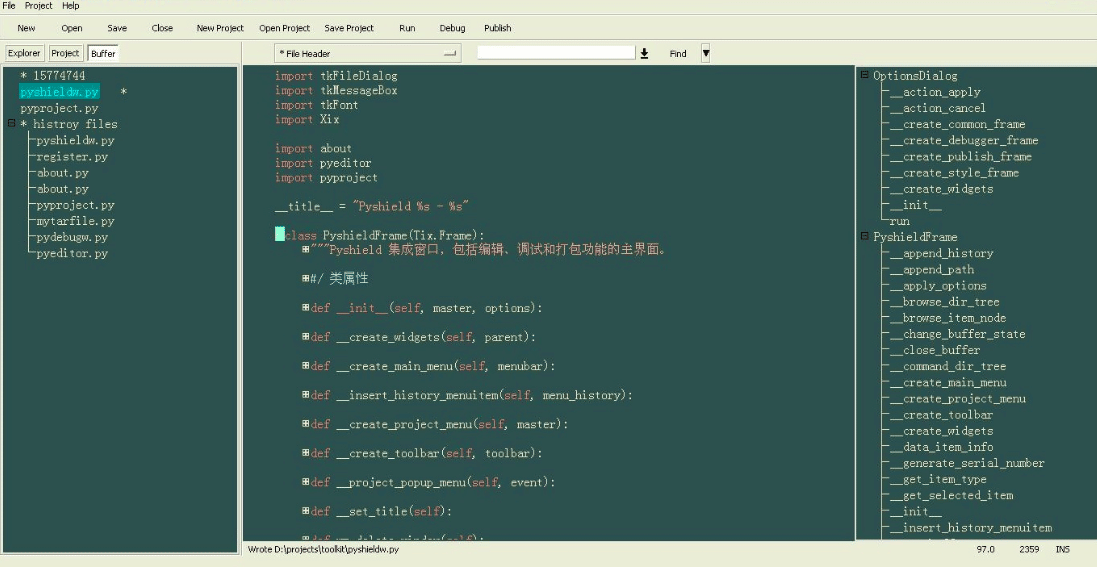Expand the def __set_title code fold
This screenshot has height=567, width=1097.
pyautogui.click(x=306, y=511)
